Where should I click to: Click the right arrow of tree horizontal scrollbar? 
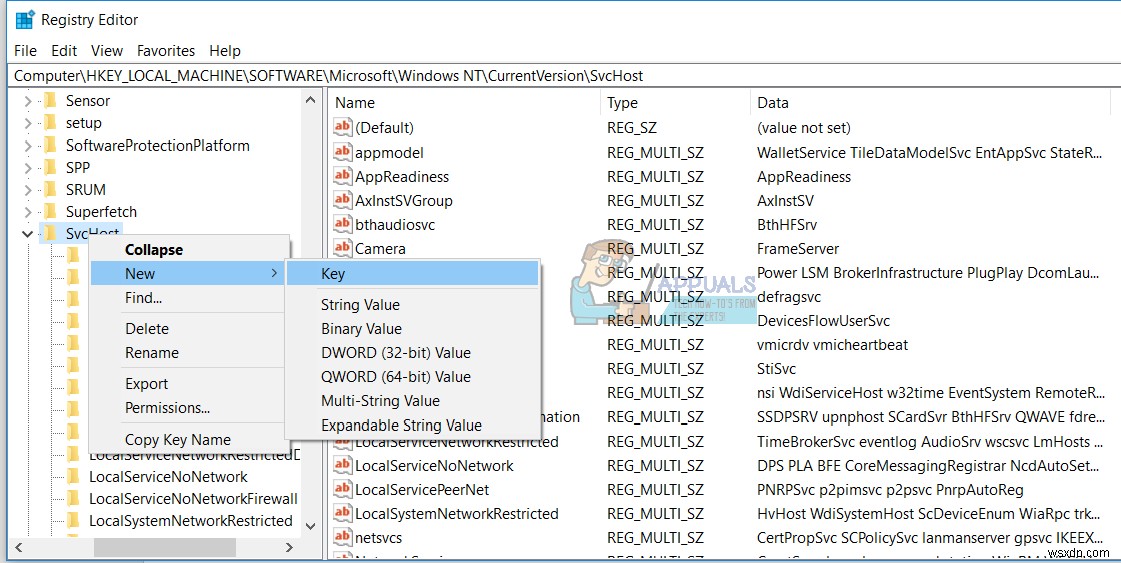point(289,547)
